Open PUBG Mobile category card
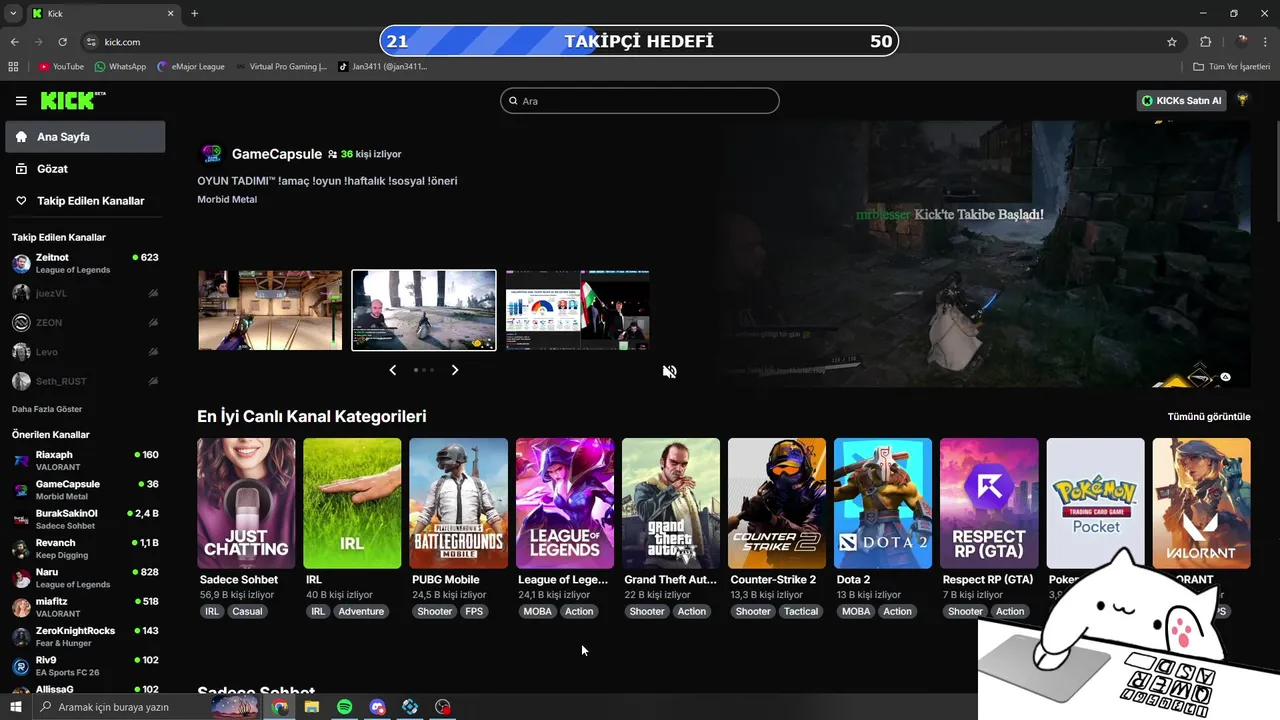The height and width of the screenshot is (720, 1280). coord(458,503)
